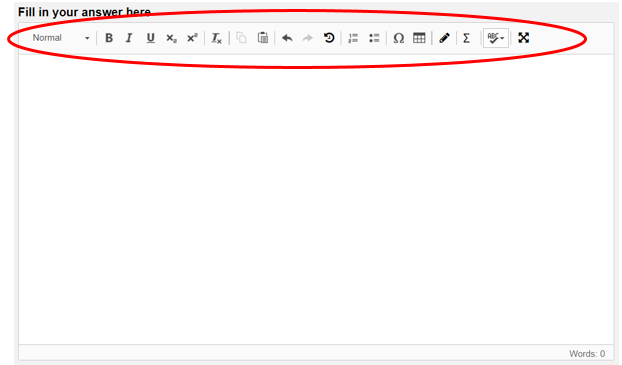Expand the ABC spell check dropdown

pos(496,38)
